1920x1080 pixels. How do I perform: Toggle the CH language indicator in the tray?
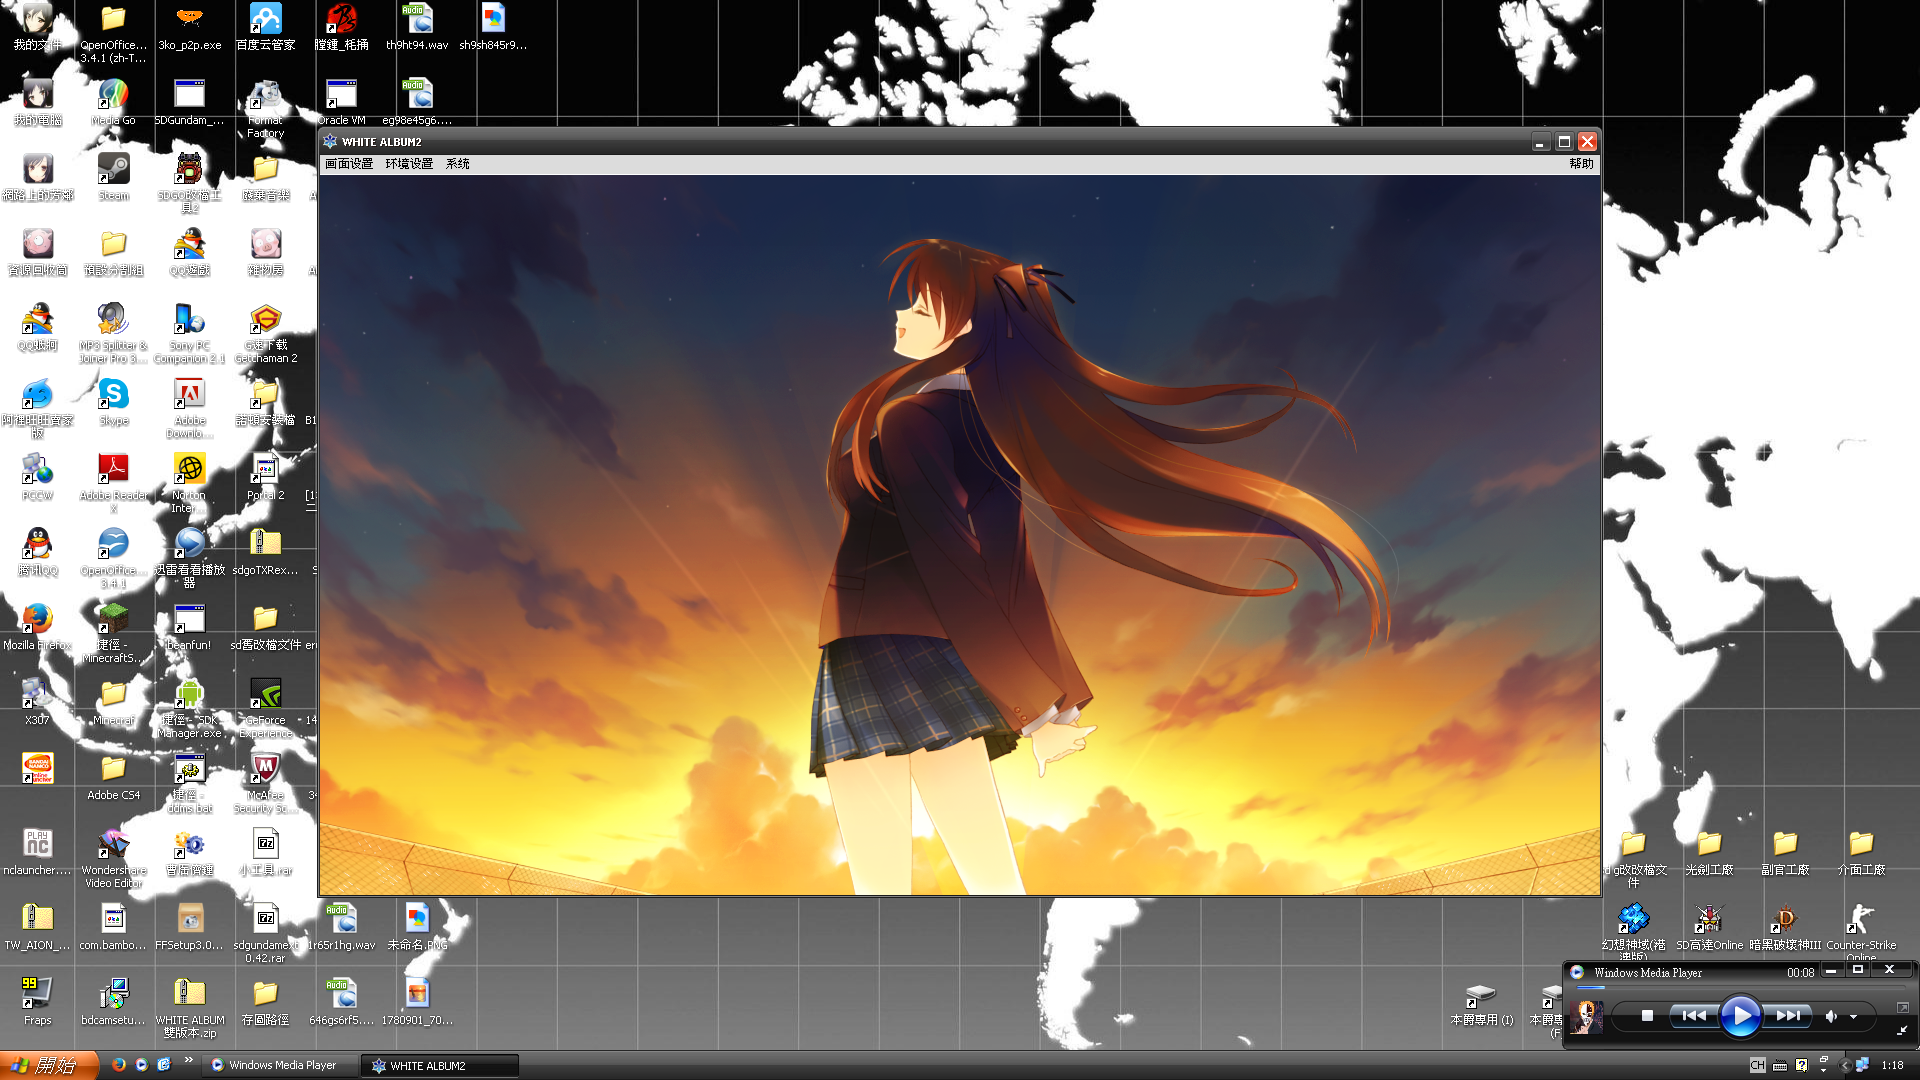[x=1760, y=1066]
